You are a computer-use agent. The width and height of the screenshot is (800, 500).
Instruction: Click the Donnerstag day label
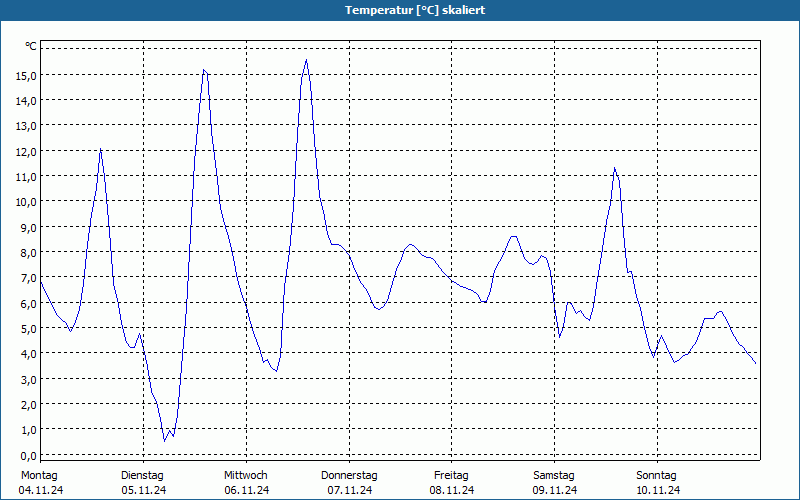click(x=349, y=476)
